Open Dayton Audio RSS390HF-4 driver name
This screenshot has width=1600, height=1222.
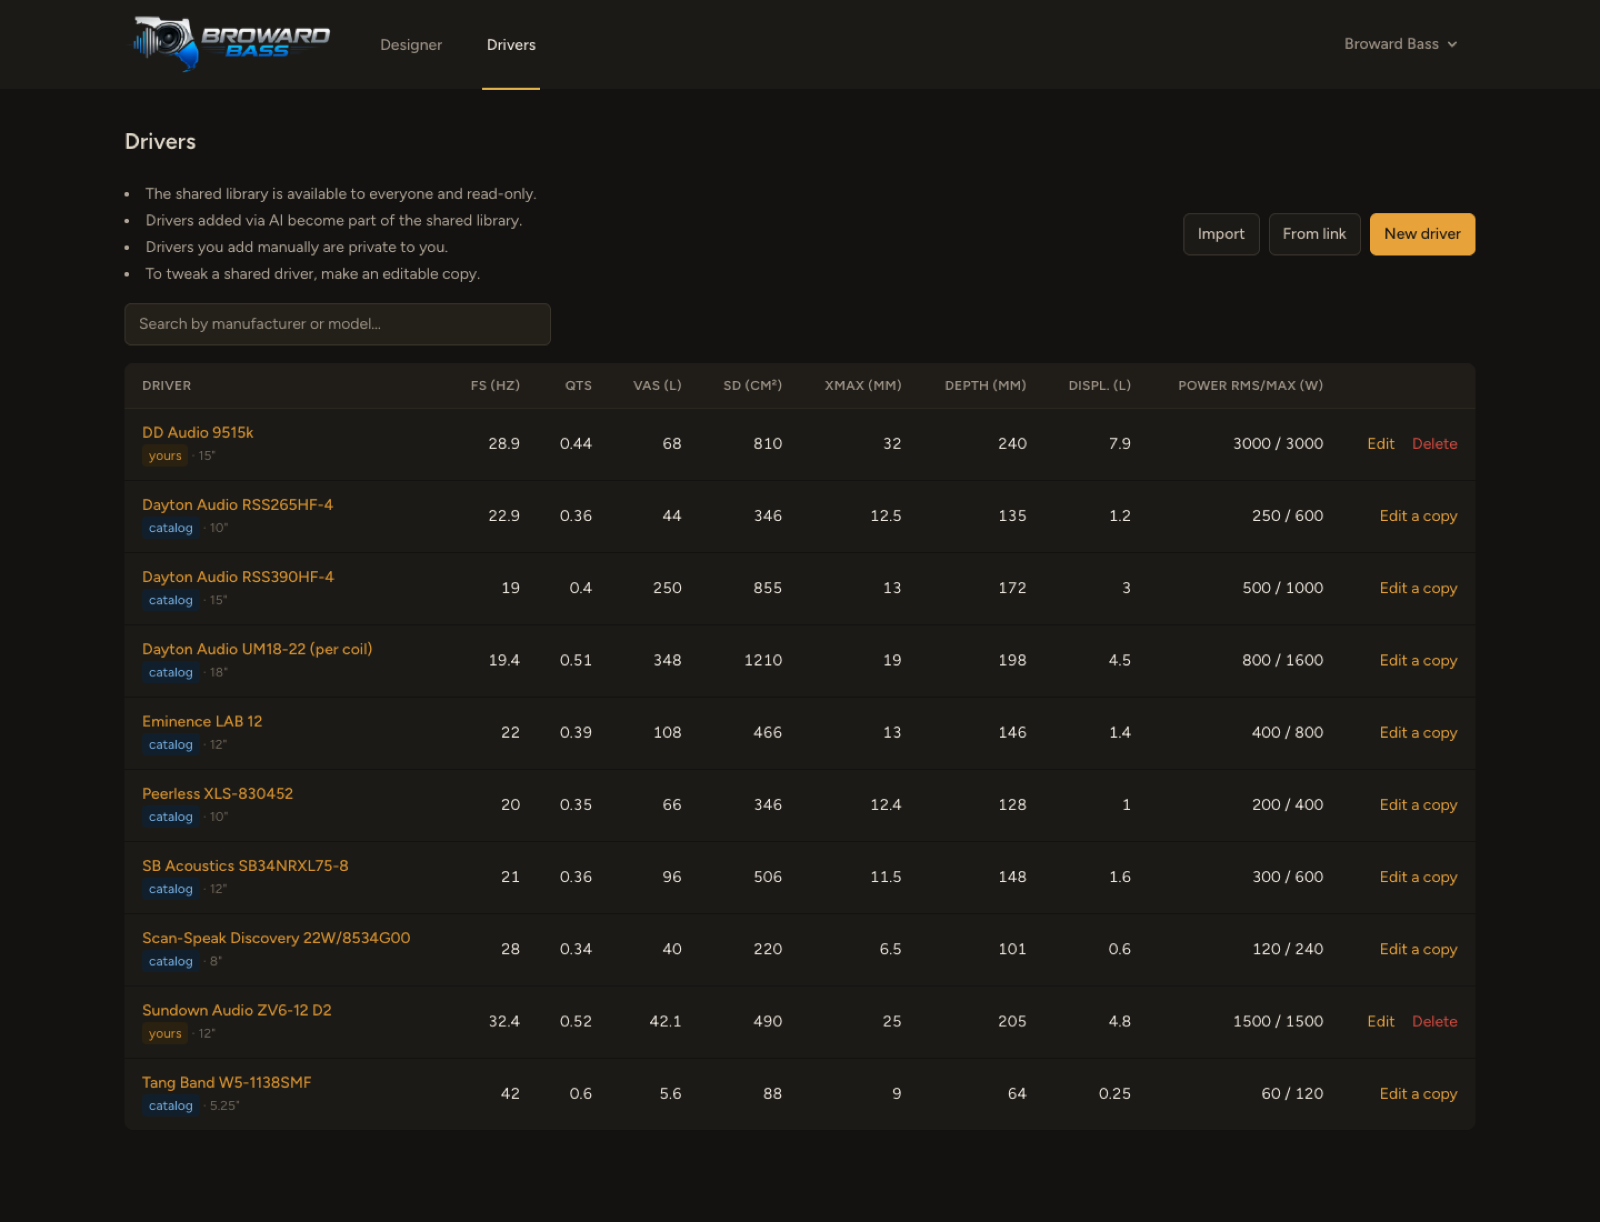click(238, 577)
